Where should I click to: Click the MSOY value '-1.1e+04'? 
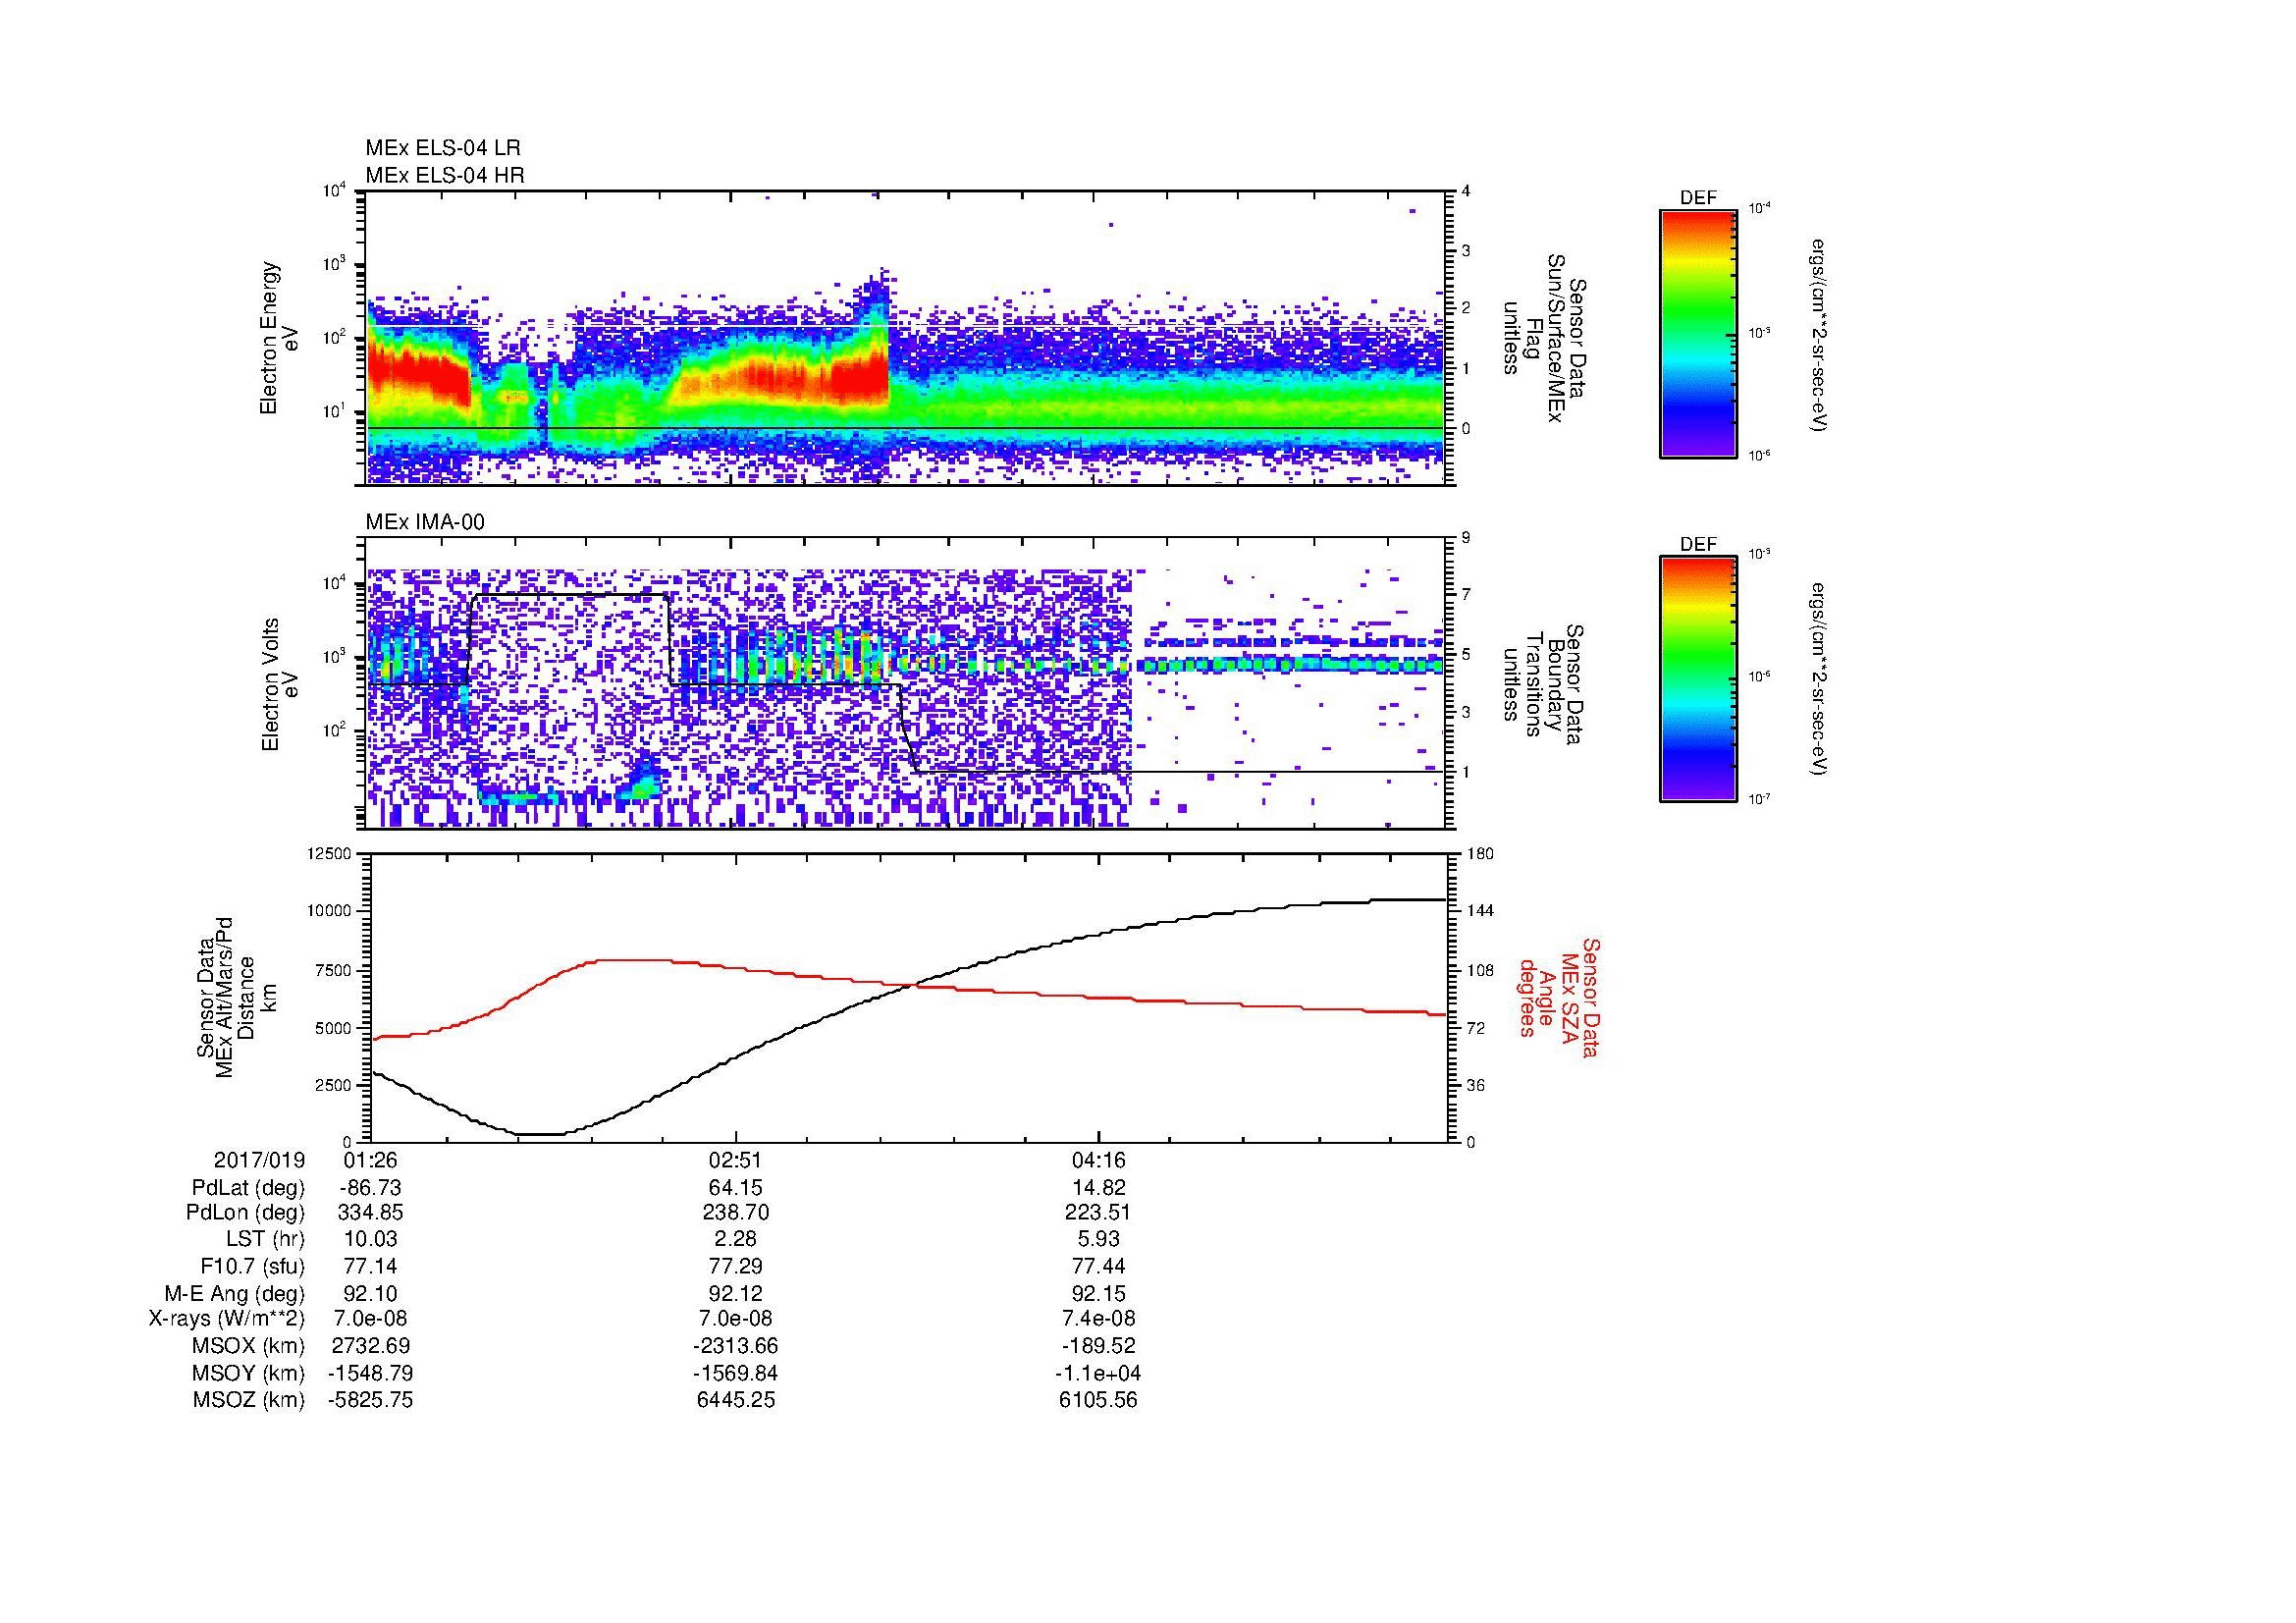(1098, 1373)
